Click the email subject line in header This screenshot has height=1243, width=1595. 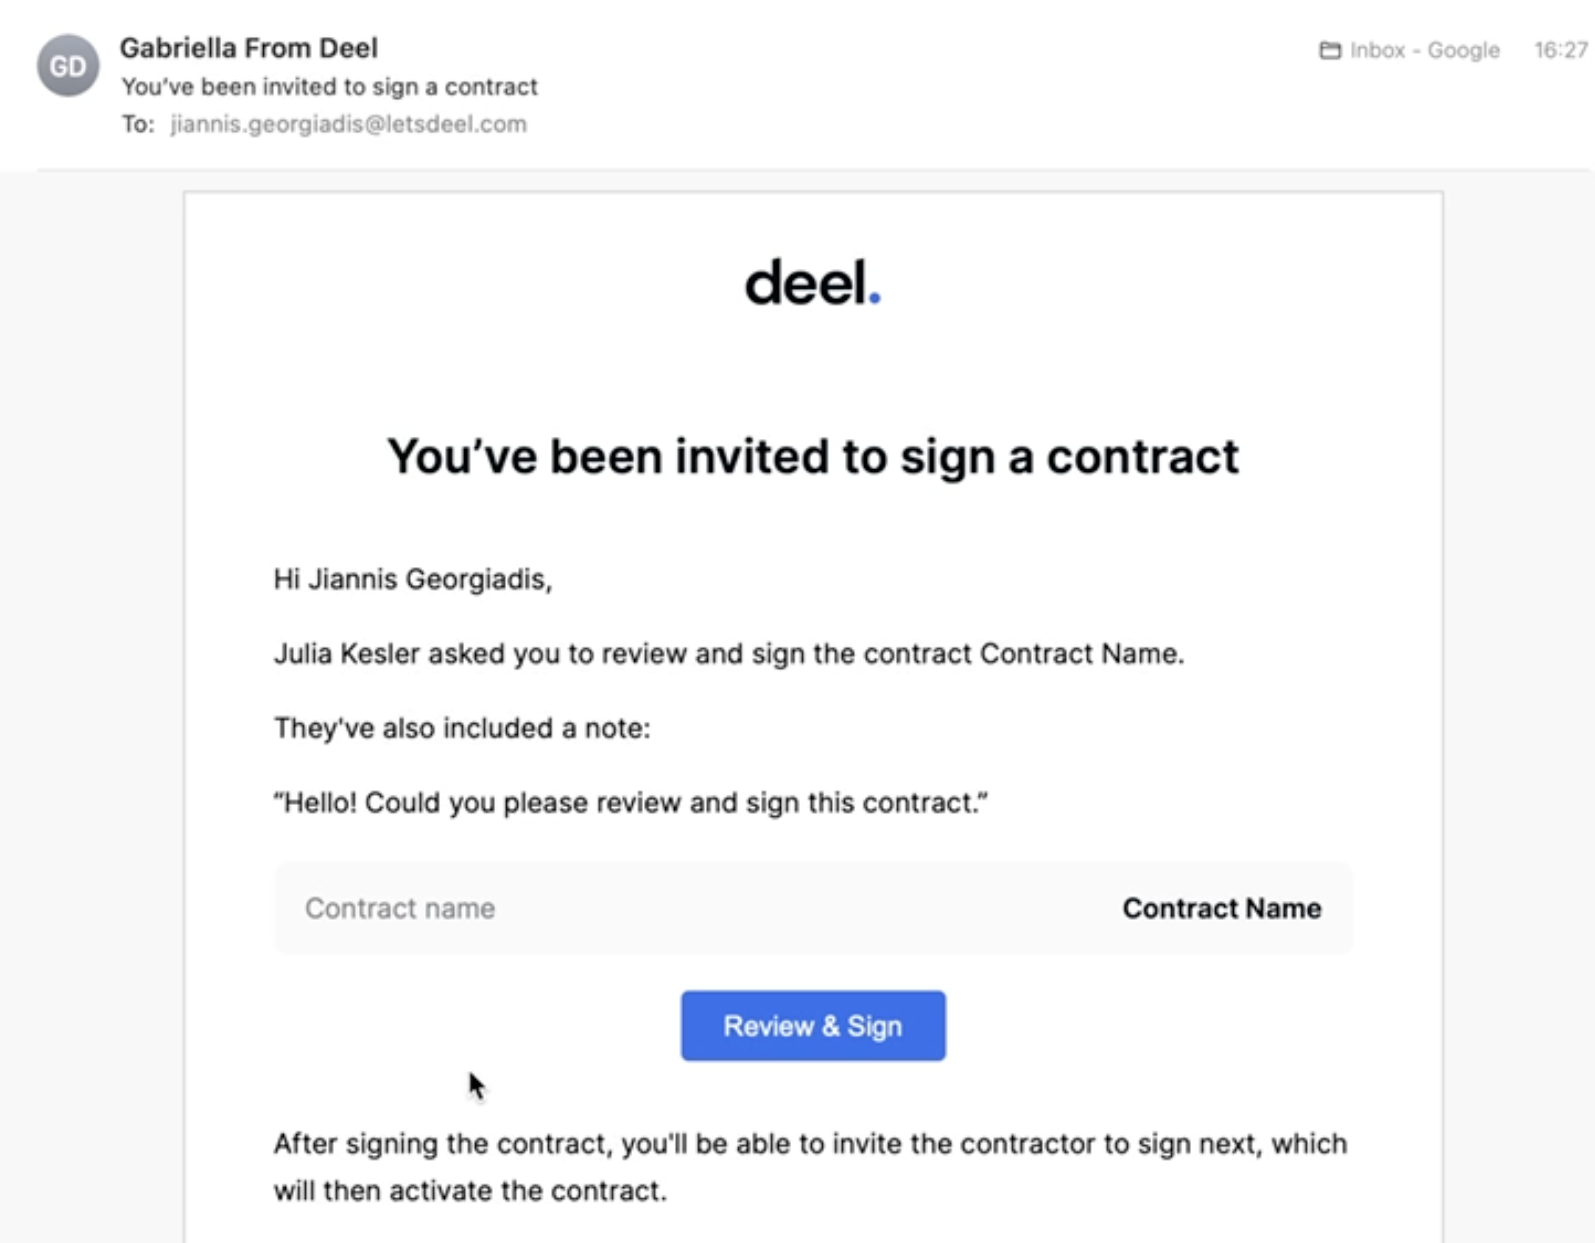(x=330, y=87)
